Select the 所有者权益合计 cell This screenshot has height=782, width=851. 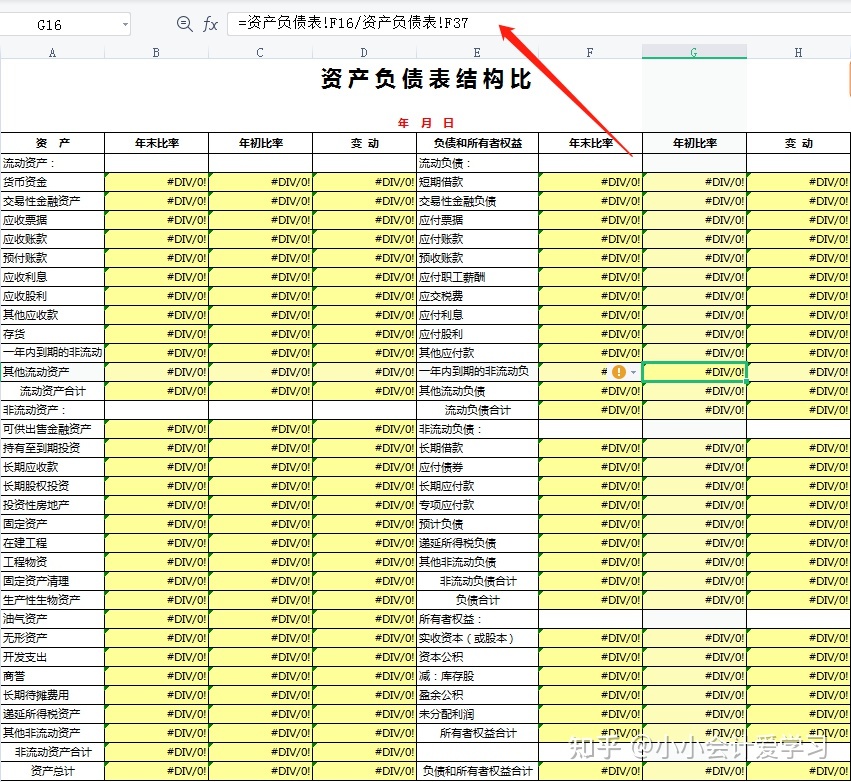(x=477, y=733)
